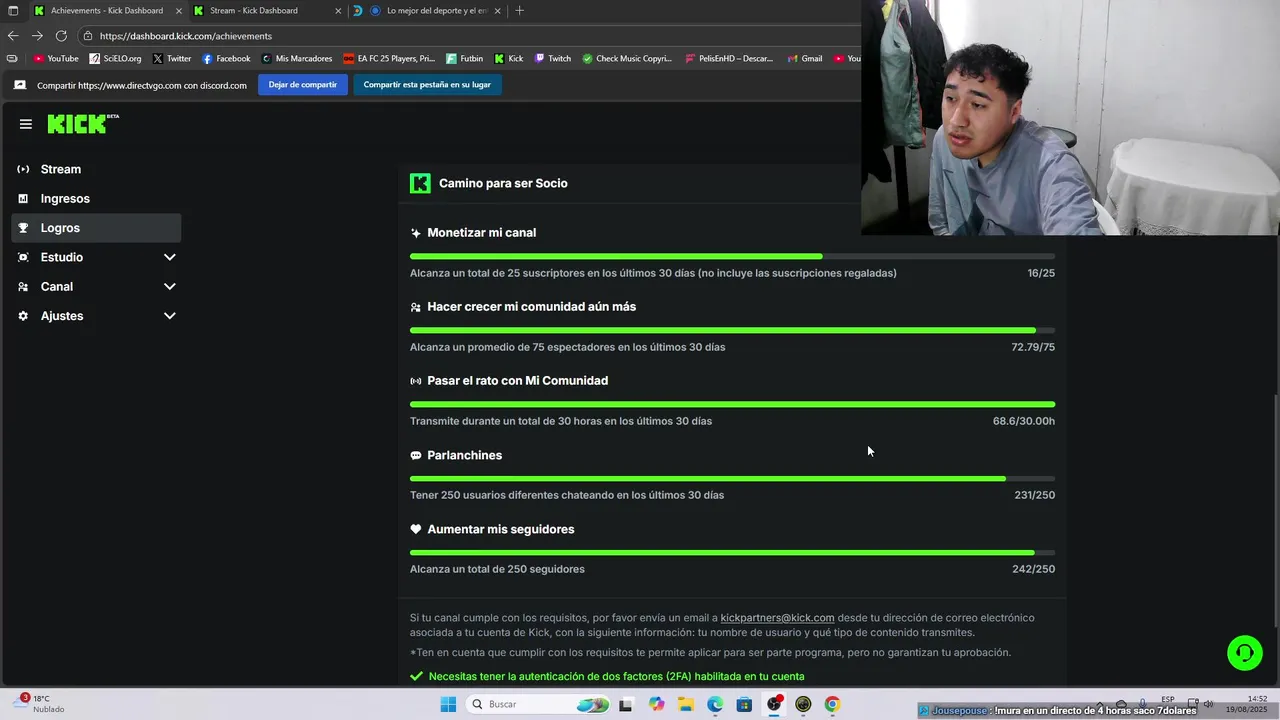This screenshot has width=1280, height=720.
Task: Expand the Canal chevron
Action: pos(169,286)
